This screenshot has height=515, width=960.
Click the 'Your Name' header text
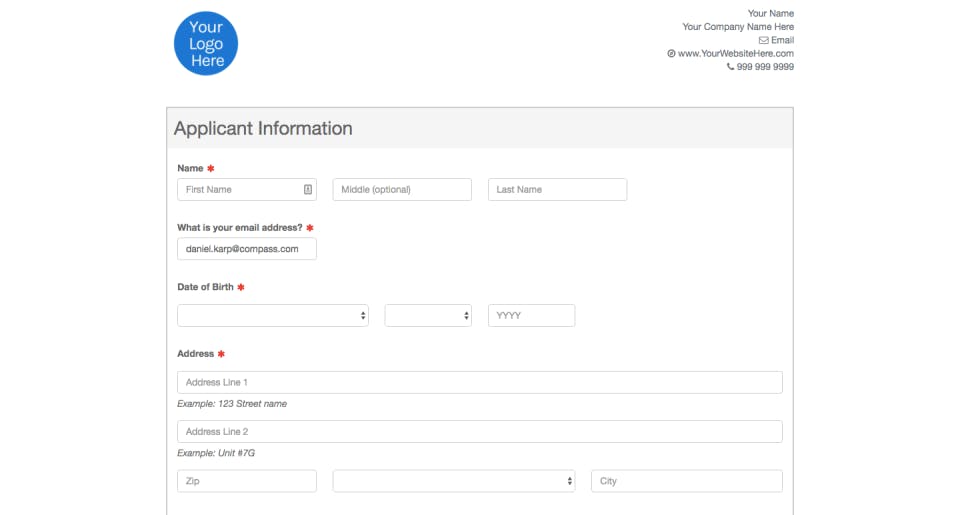[771, 13]
